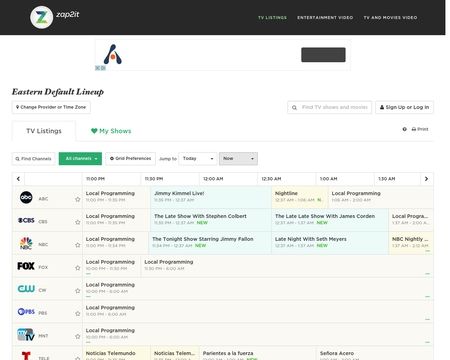Open The Late Late Show With James Corden

(x=330, y=219)
